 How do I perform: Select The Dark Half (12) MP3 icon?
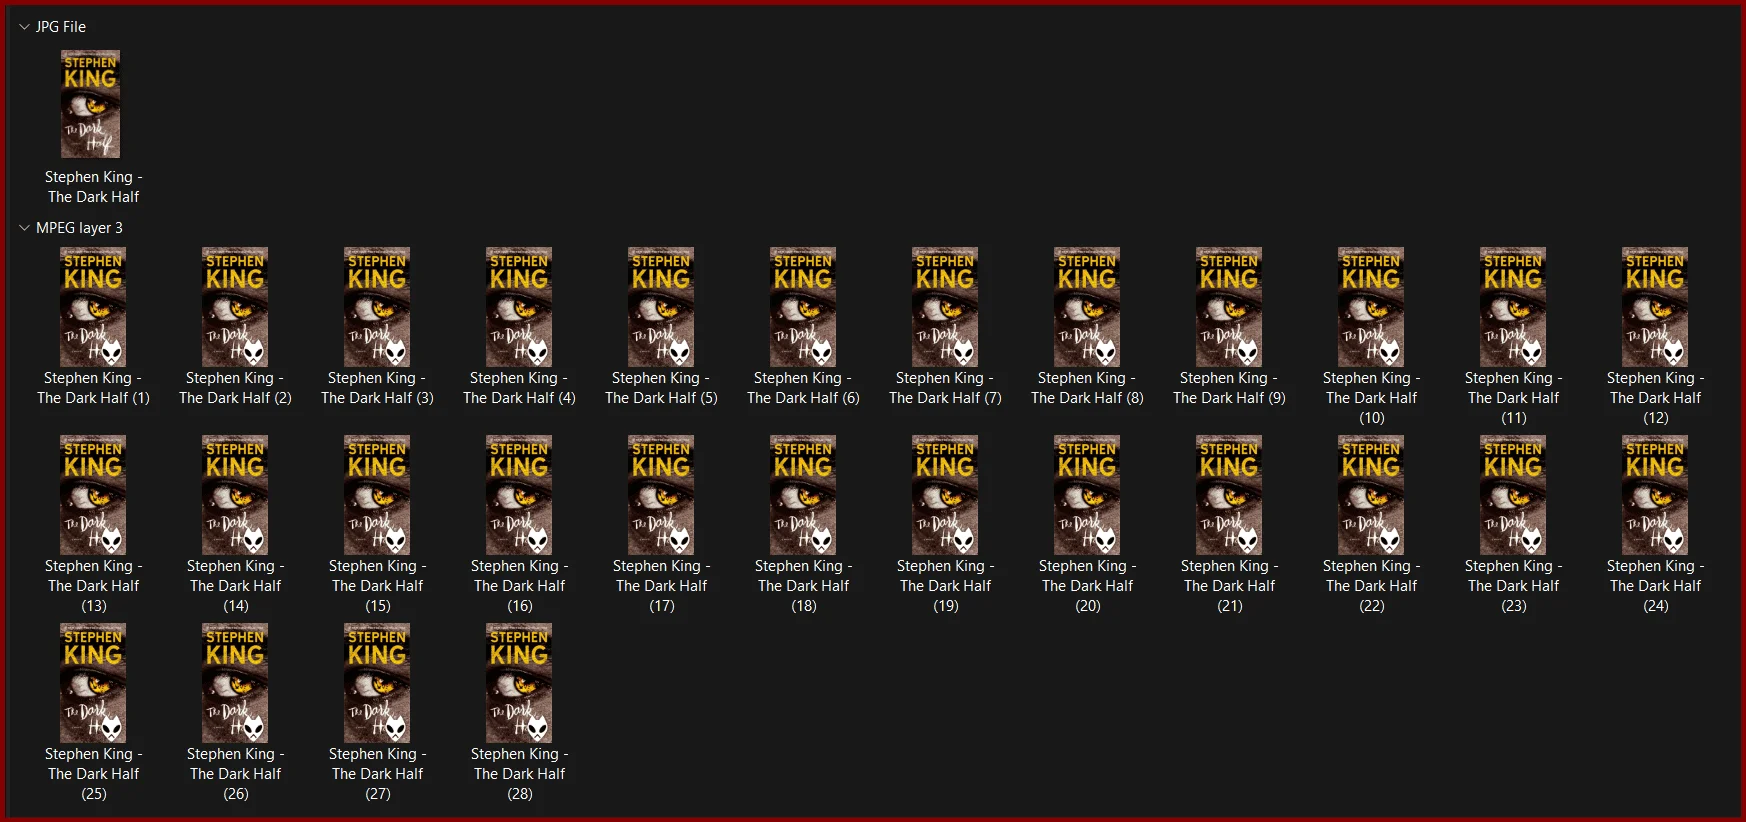point(1655,307)
